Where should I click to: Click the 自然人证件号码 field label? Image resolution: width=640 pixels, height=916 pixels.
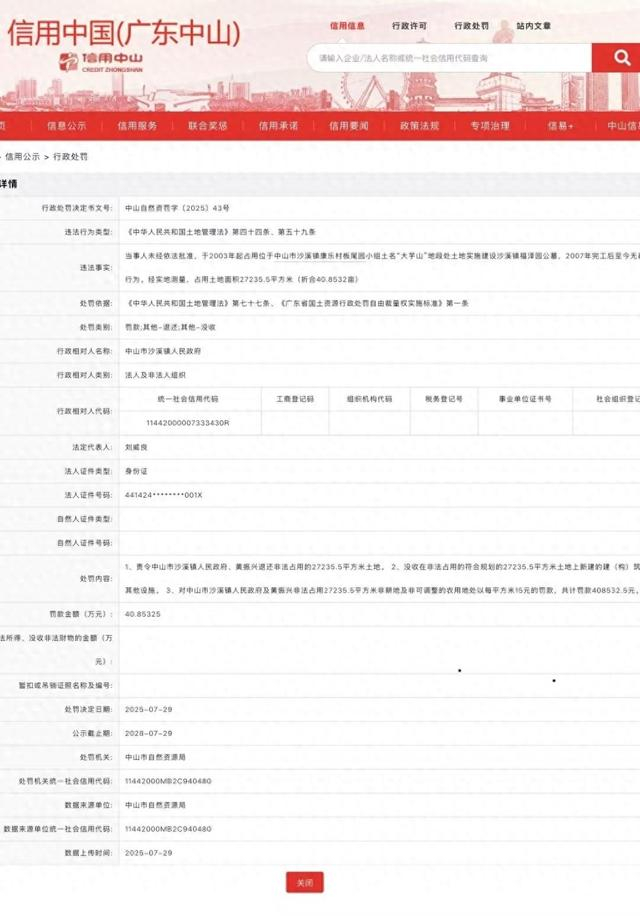85,543
